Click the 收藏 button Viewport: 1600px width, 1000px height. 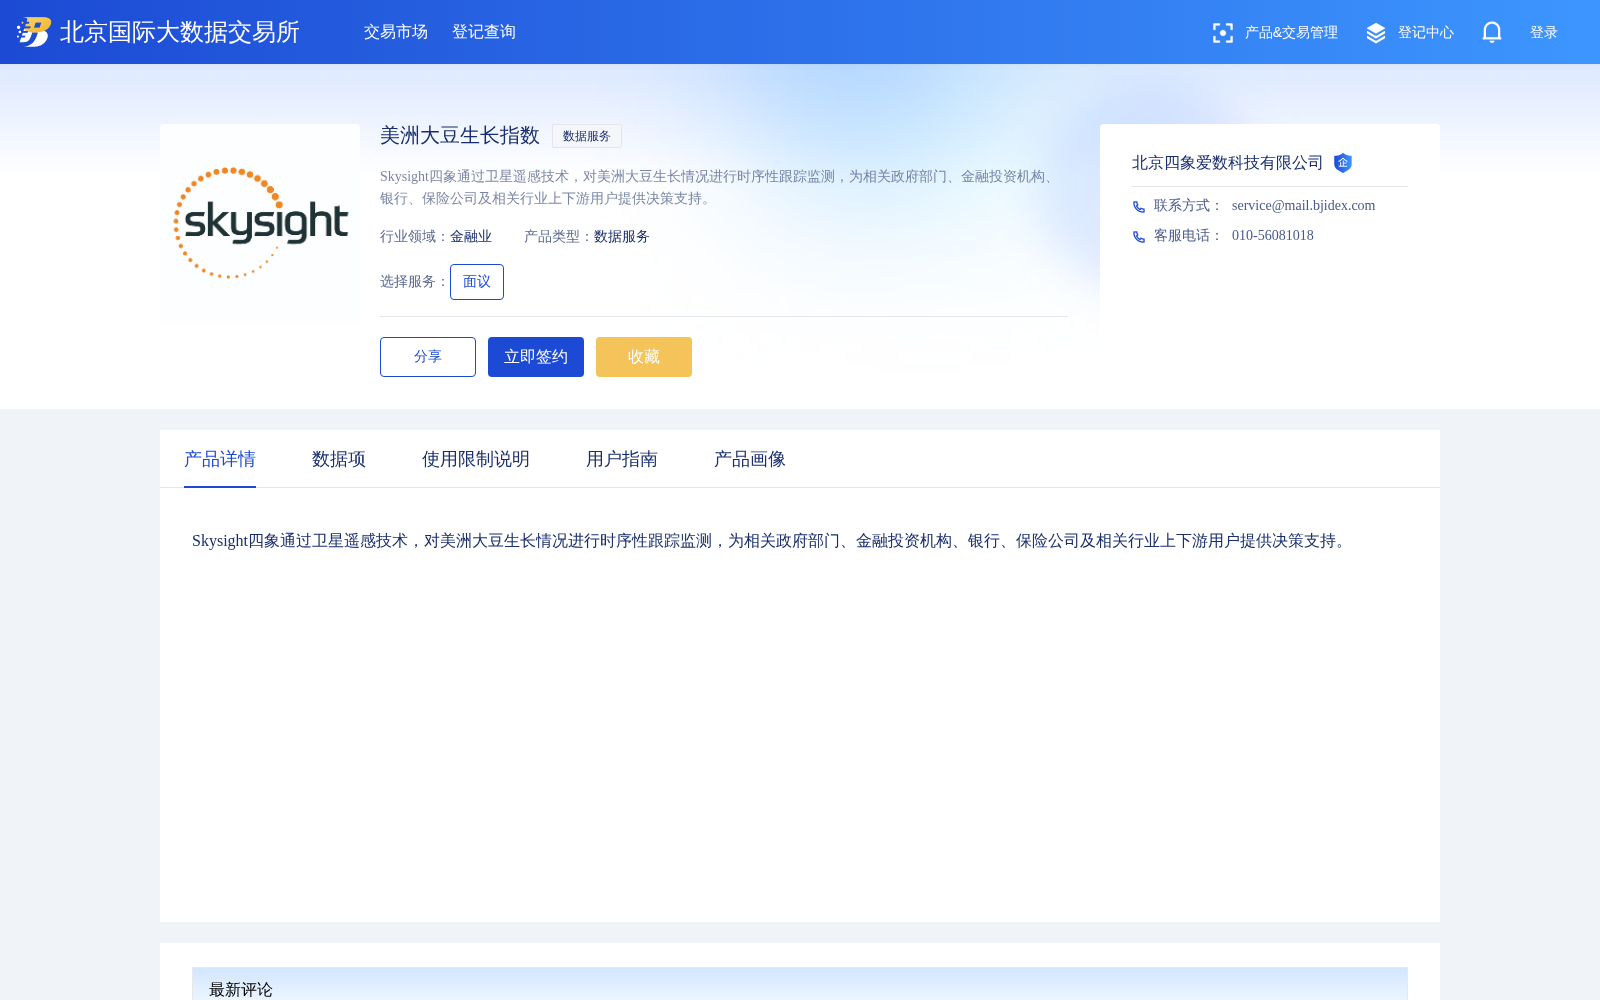point(644,357)
